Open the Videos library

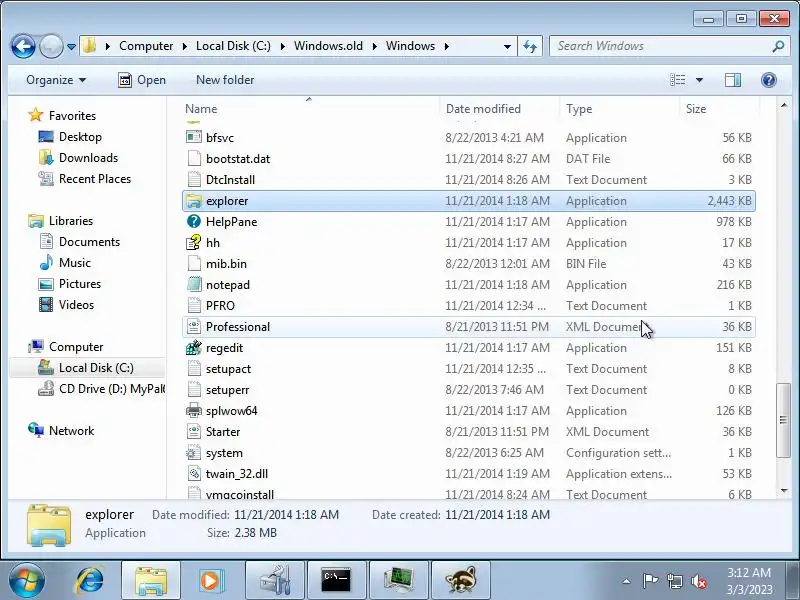click(x=77, y=305)
